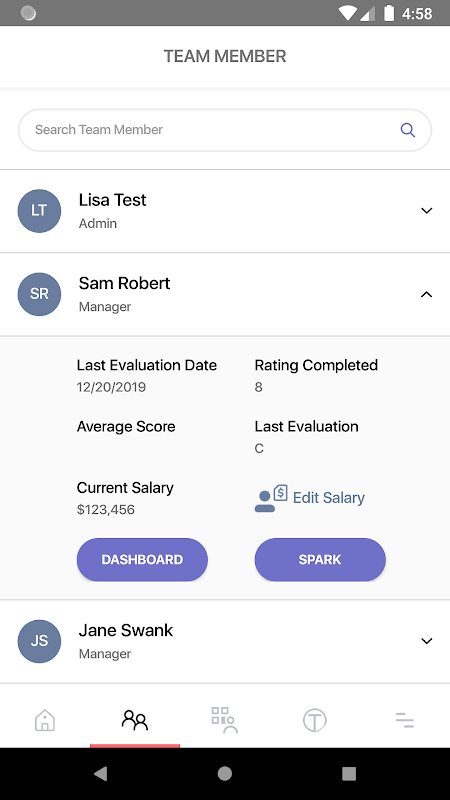
Task: Tap the Spark button
Action: 320,560
